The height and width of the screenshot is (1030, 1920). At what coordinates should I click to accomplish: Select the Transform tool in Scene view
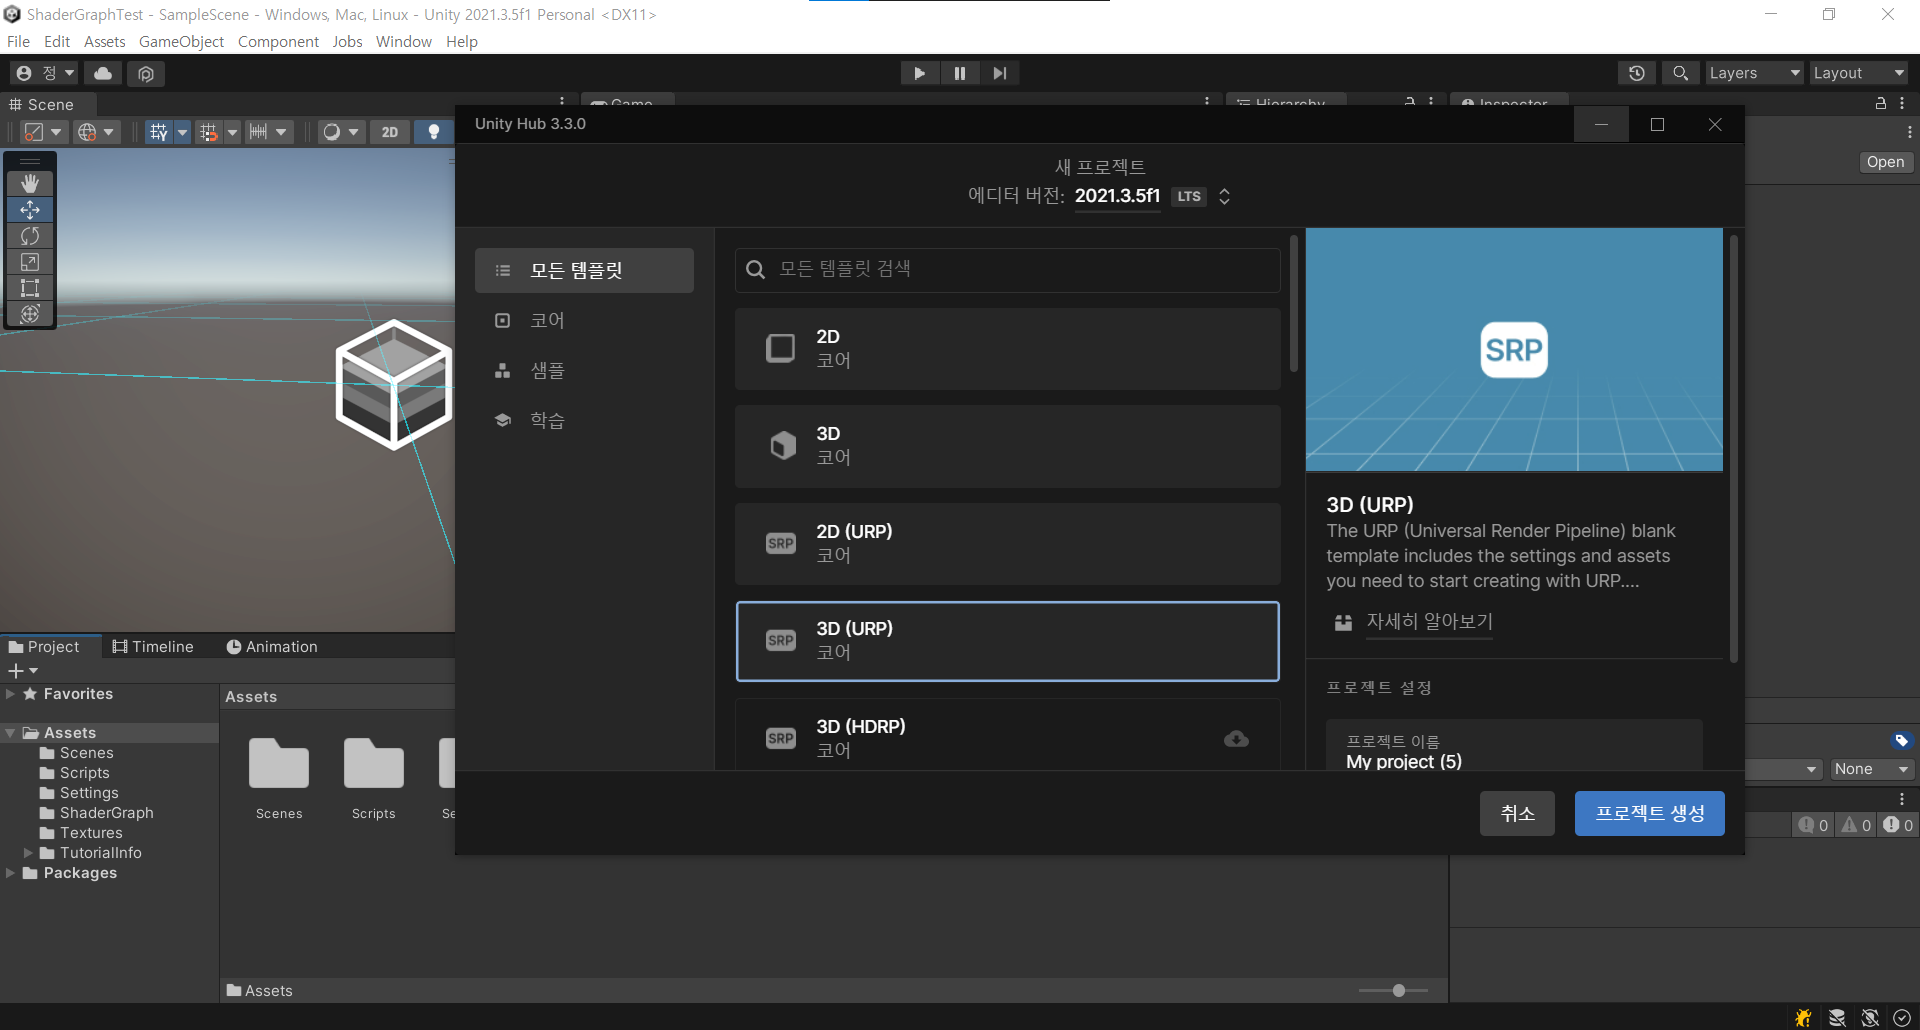click(x=30, y=314)
